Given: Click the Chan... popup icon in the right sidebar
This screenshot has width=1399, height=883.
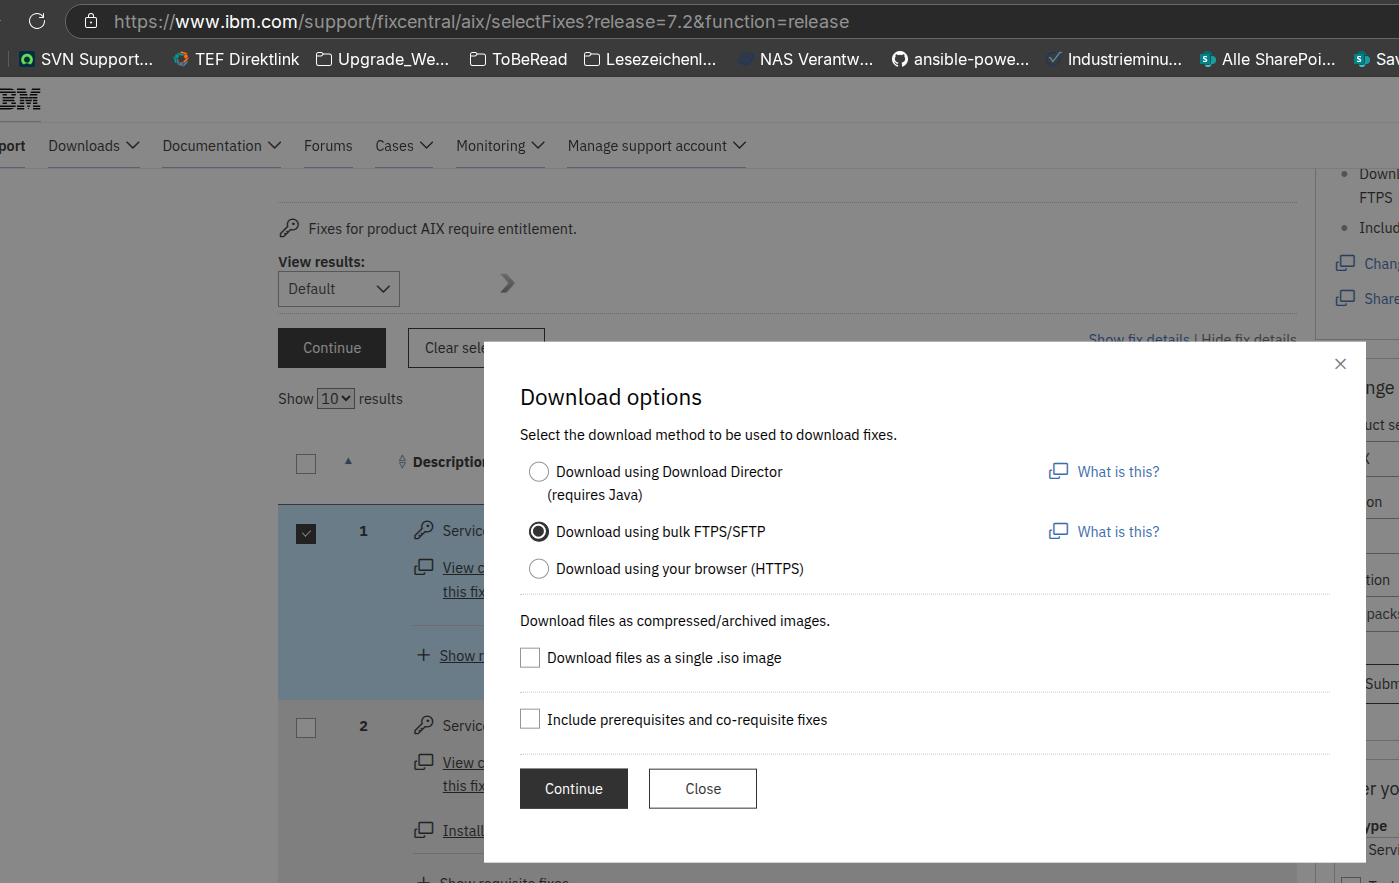Looking at the screenshot, I should 1346,263.
